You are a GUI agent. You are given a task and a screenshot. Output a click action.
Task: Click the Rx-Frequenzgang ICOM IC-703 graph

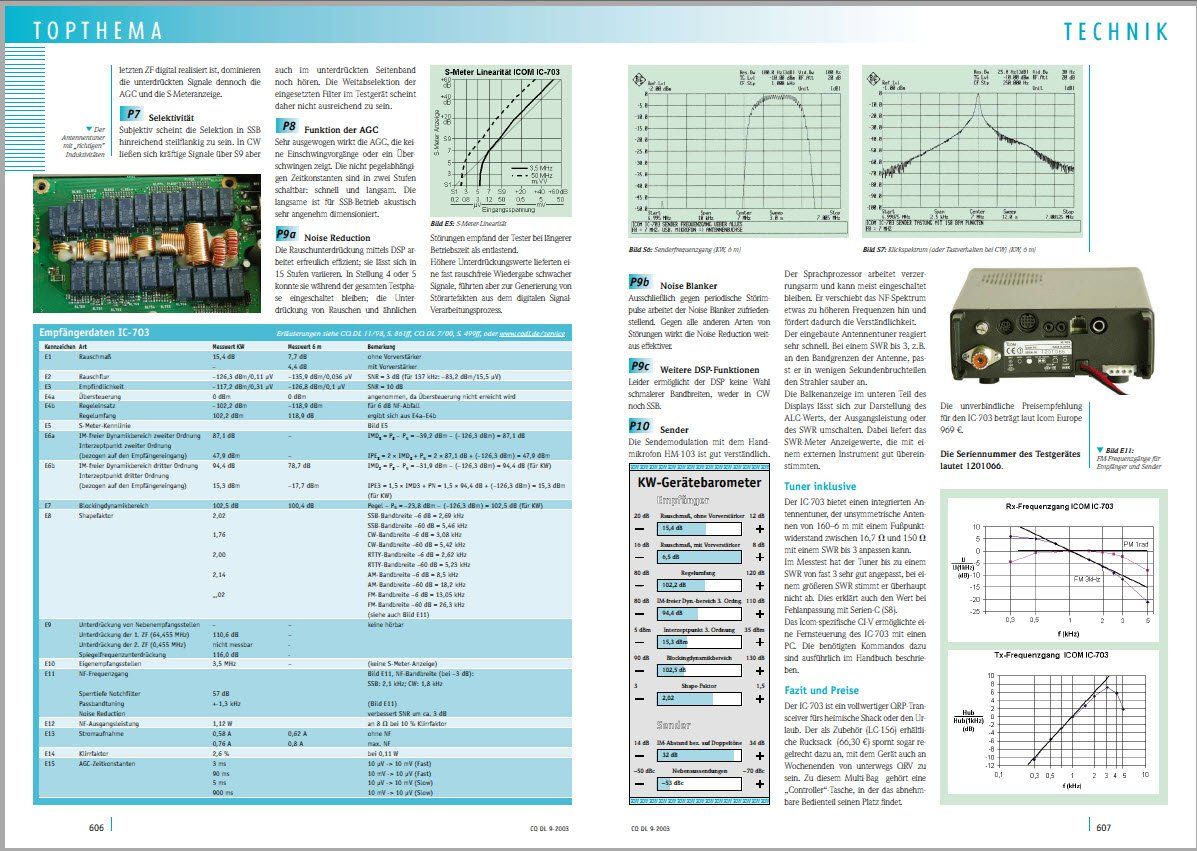(x=1059, y=567)
